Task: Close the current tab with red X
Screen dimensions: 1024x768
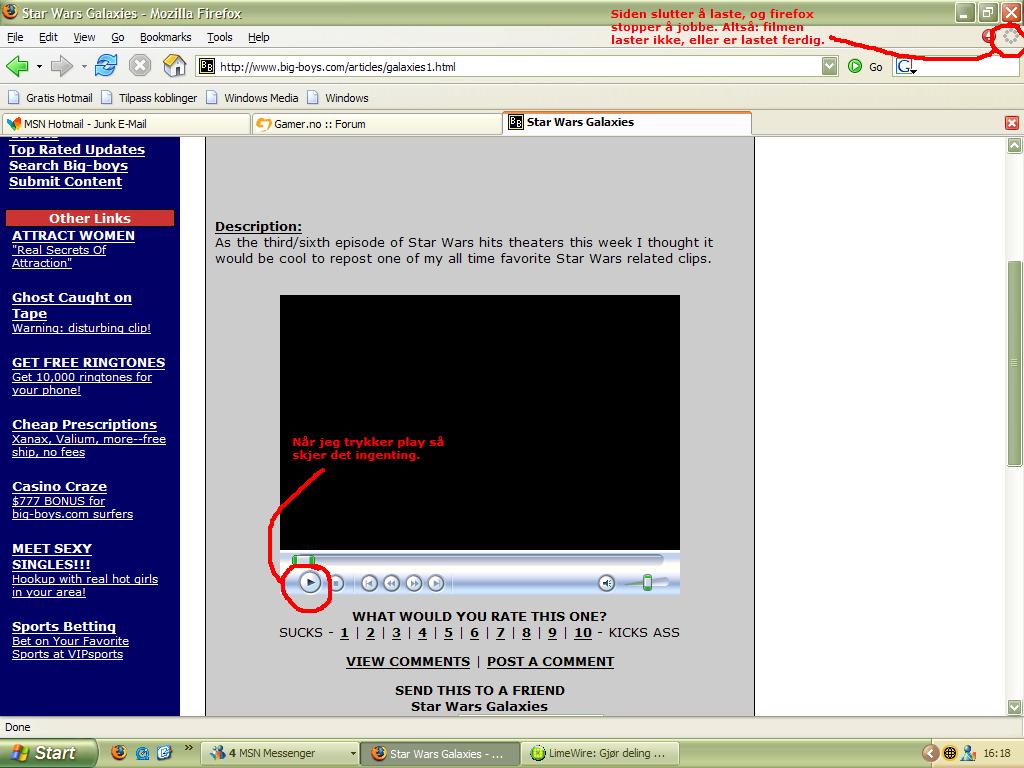Action: 1012,123
